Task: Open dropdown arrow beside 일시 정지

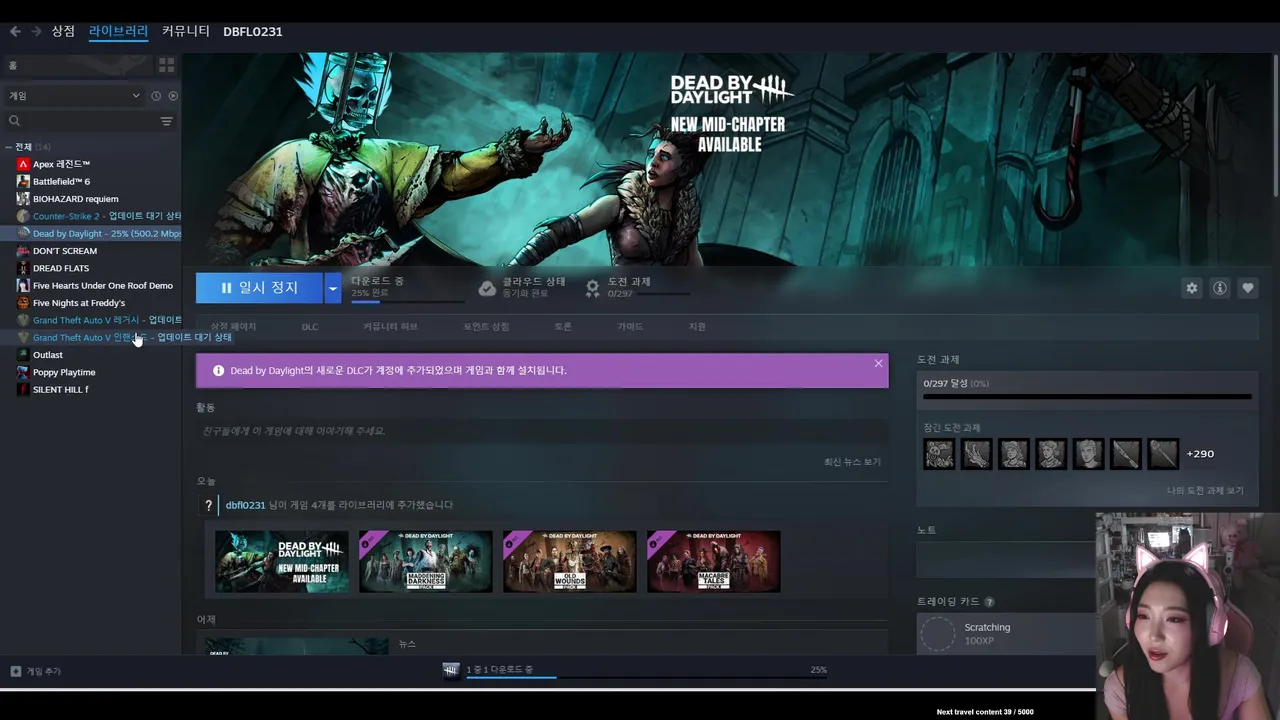Action: tap(333, 288)
